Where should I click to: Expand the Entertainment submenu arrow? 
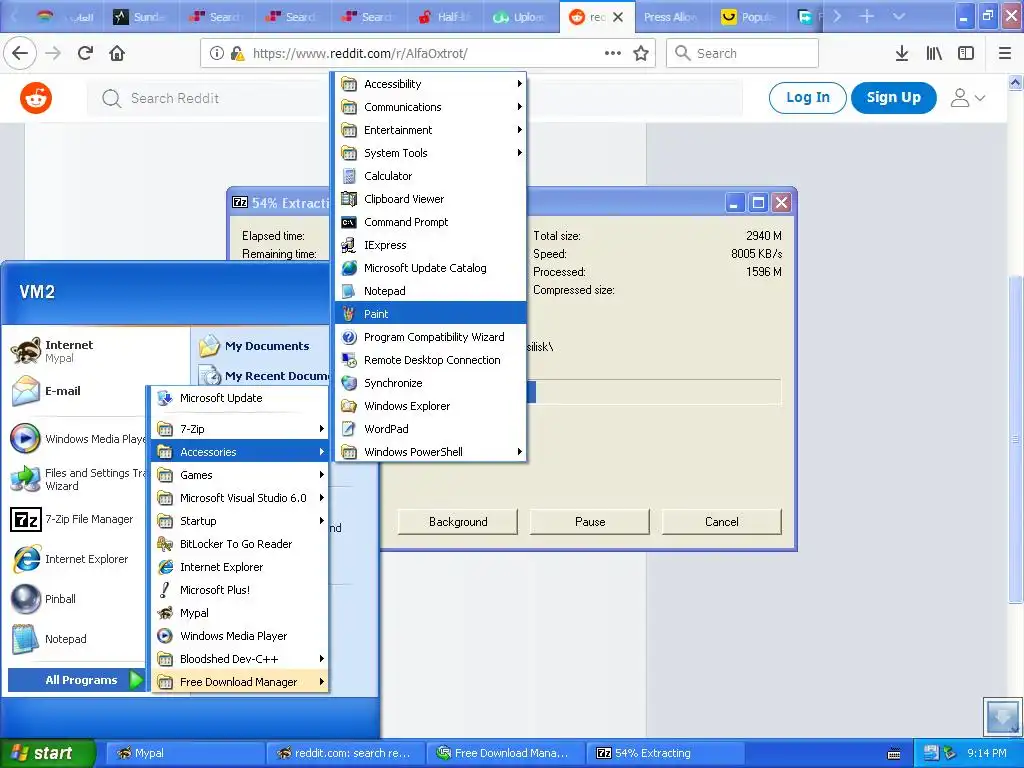click(519, 129)
